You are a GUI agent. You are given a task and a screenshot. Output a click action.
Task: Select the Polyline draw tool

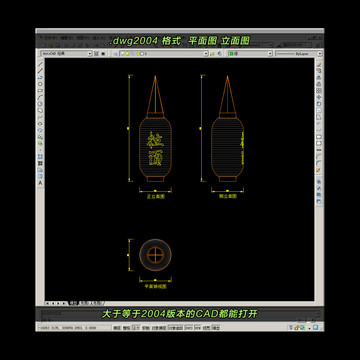click(40, 77)
